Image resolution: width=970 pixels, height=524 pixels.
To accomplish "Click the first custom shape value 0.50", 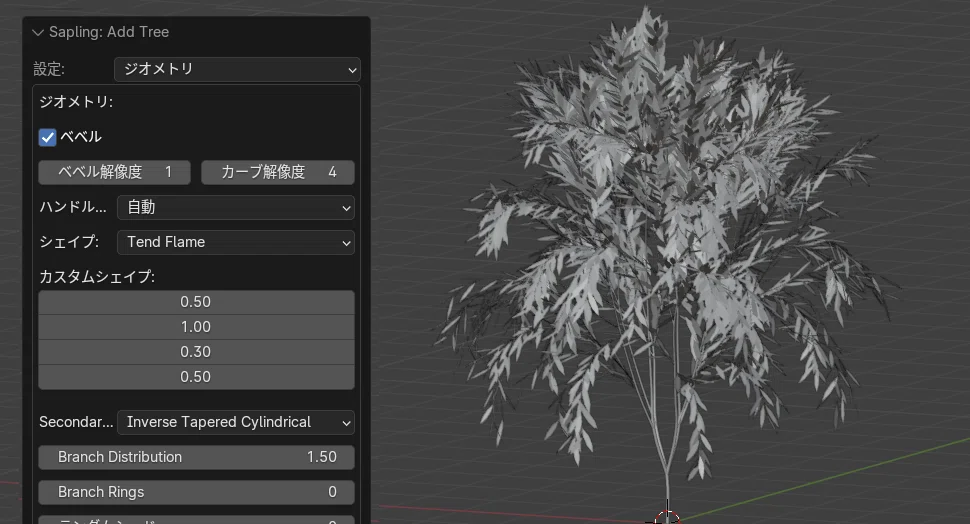I will coord(196,302).
